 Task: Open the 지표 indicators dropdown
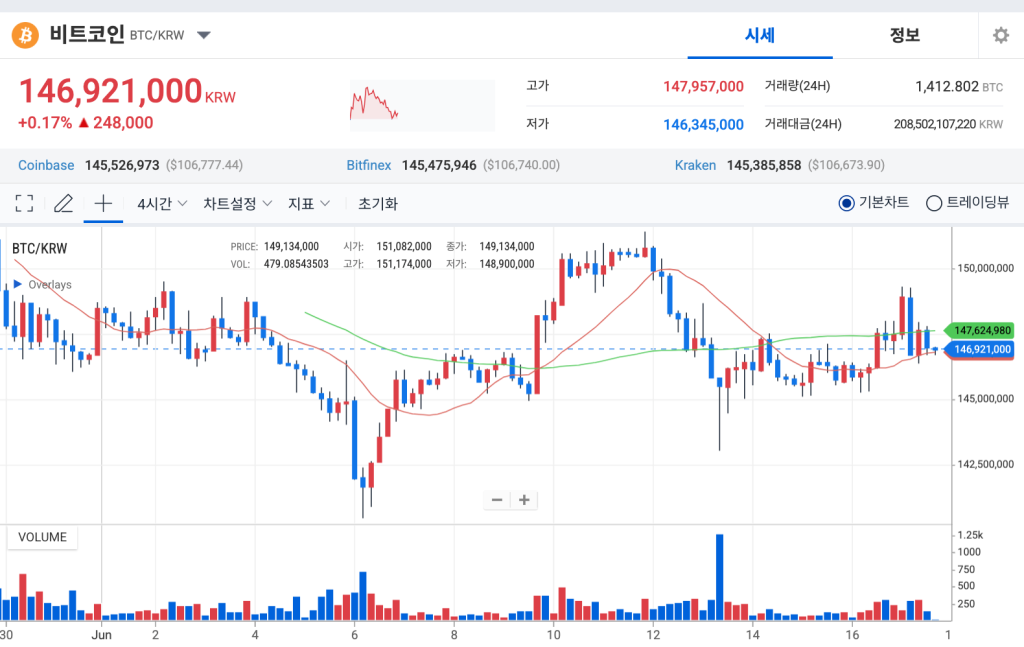308,204
